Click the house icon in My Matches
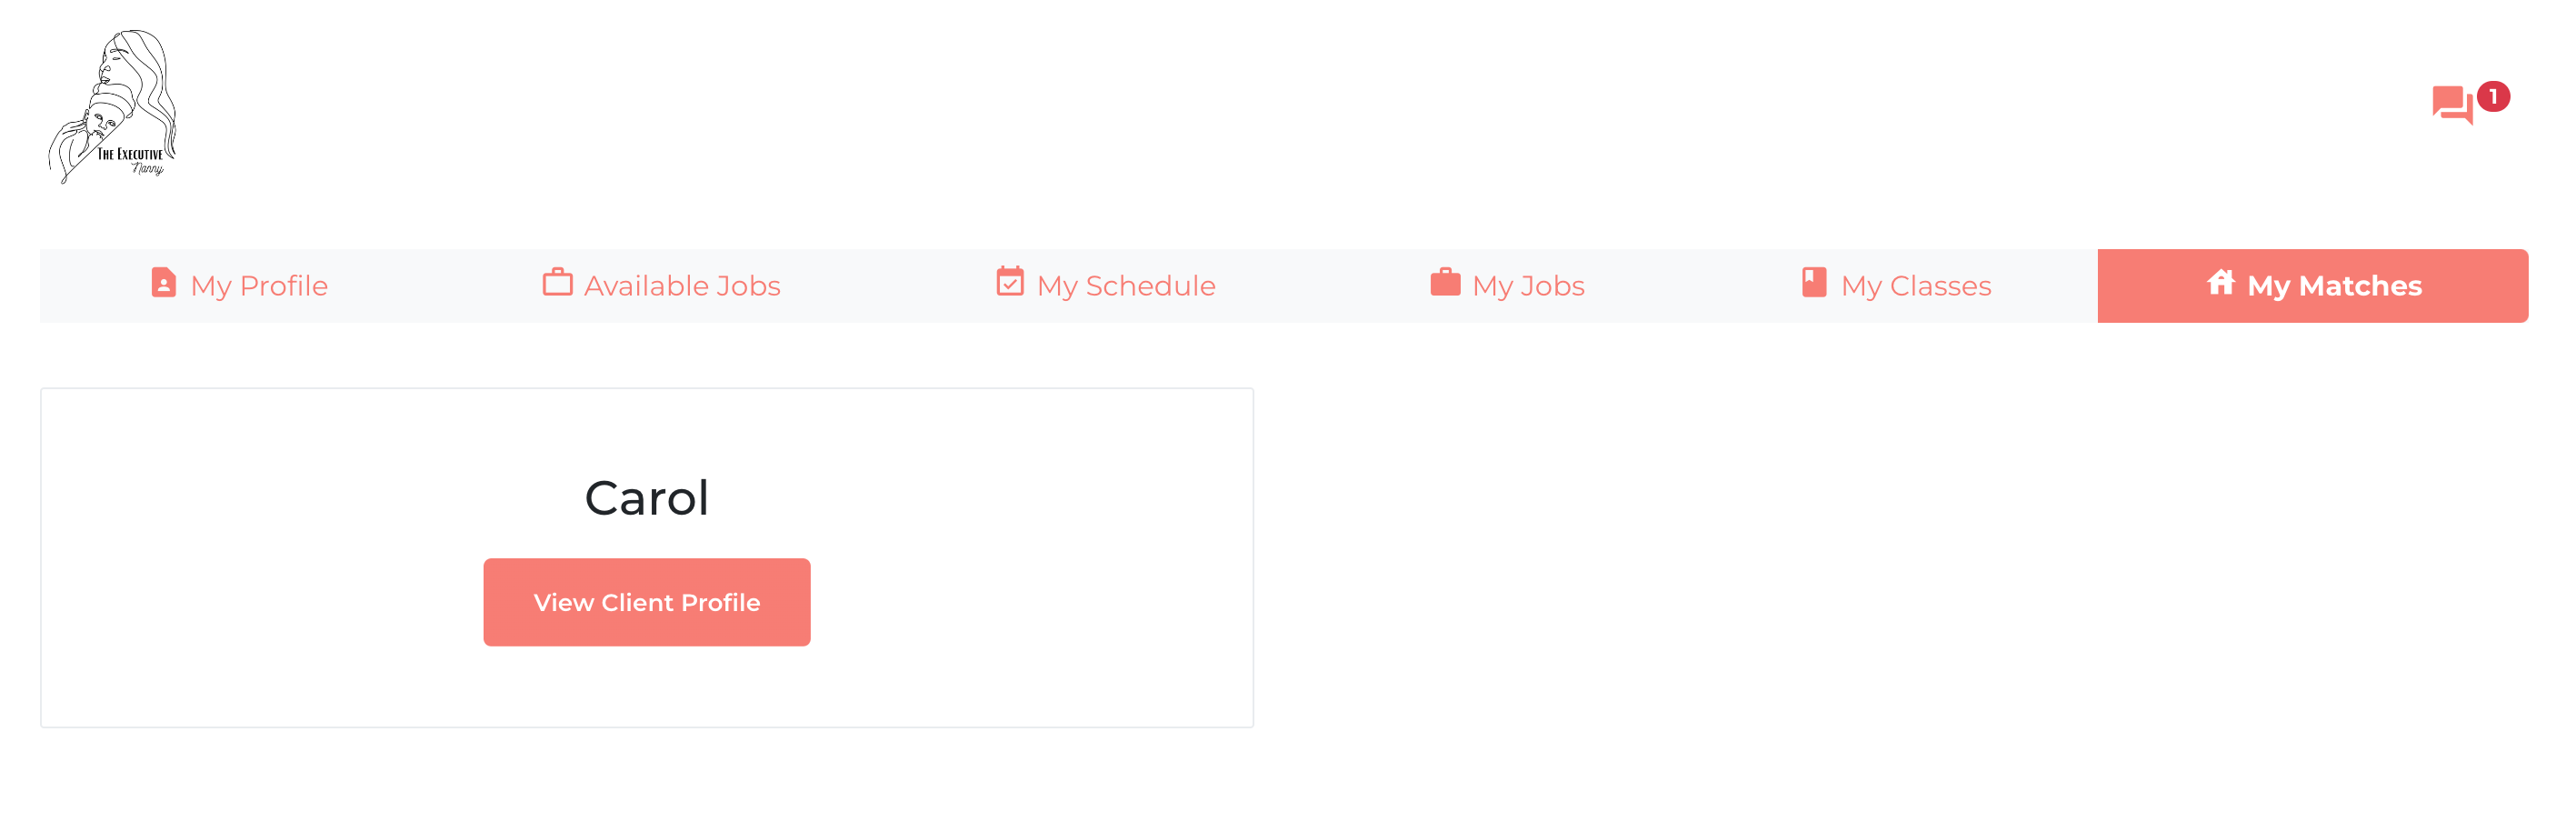The width and height of the screenshot is (2576, 822). 2220,282
